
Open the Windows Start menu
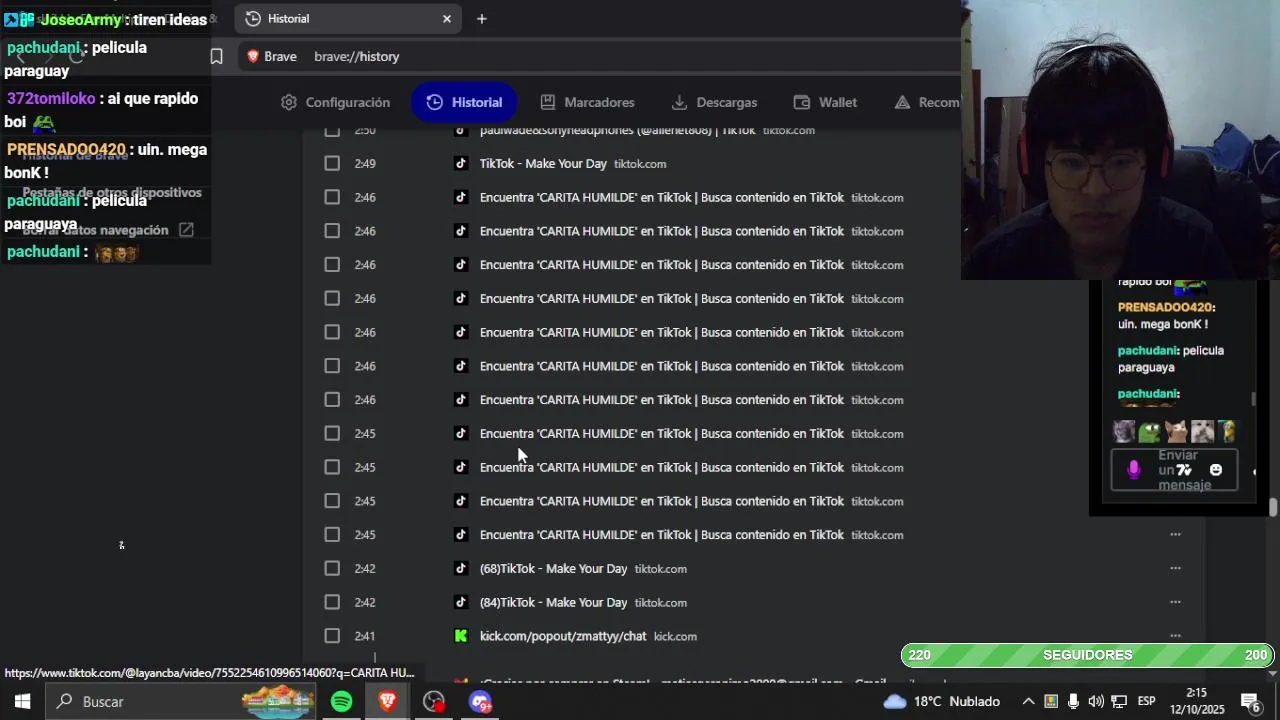coord(22,702)
